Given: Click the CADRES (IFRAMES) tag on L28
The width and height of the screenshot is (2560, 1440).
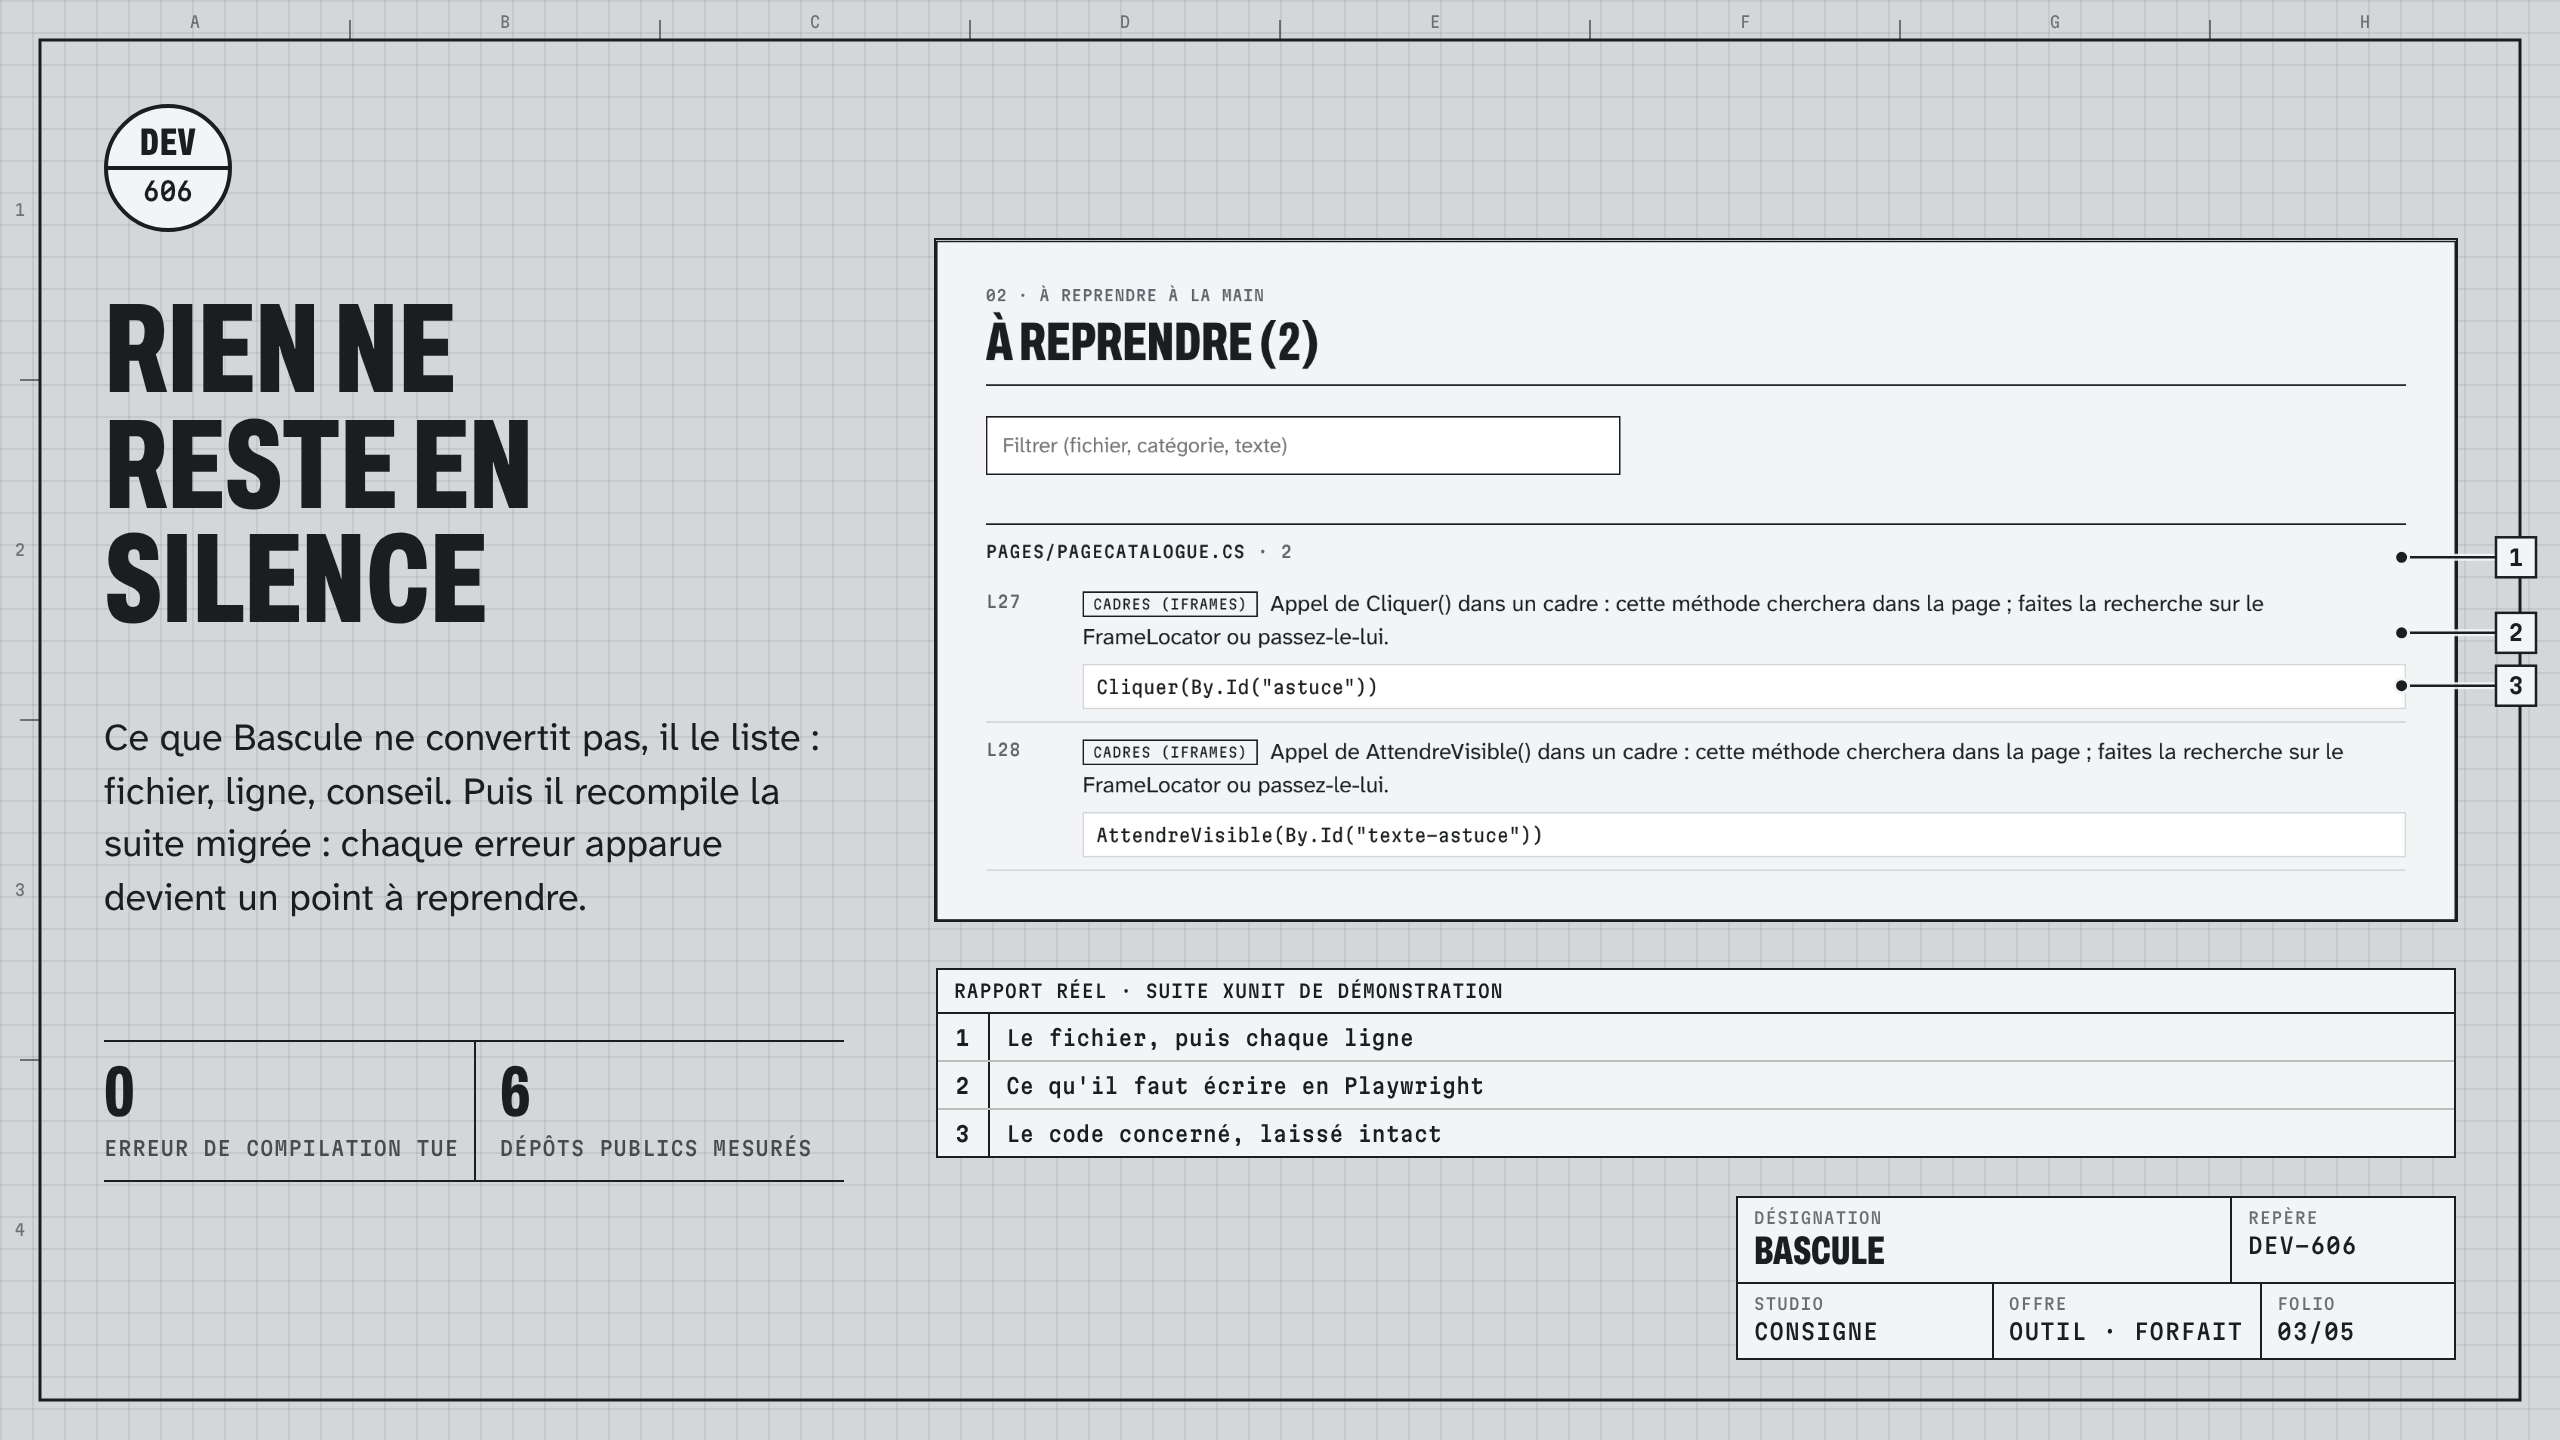Looking at the screenshot, I should pos(1169,752).
